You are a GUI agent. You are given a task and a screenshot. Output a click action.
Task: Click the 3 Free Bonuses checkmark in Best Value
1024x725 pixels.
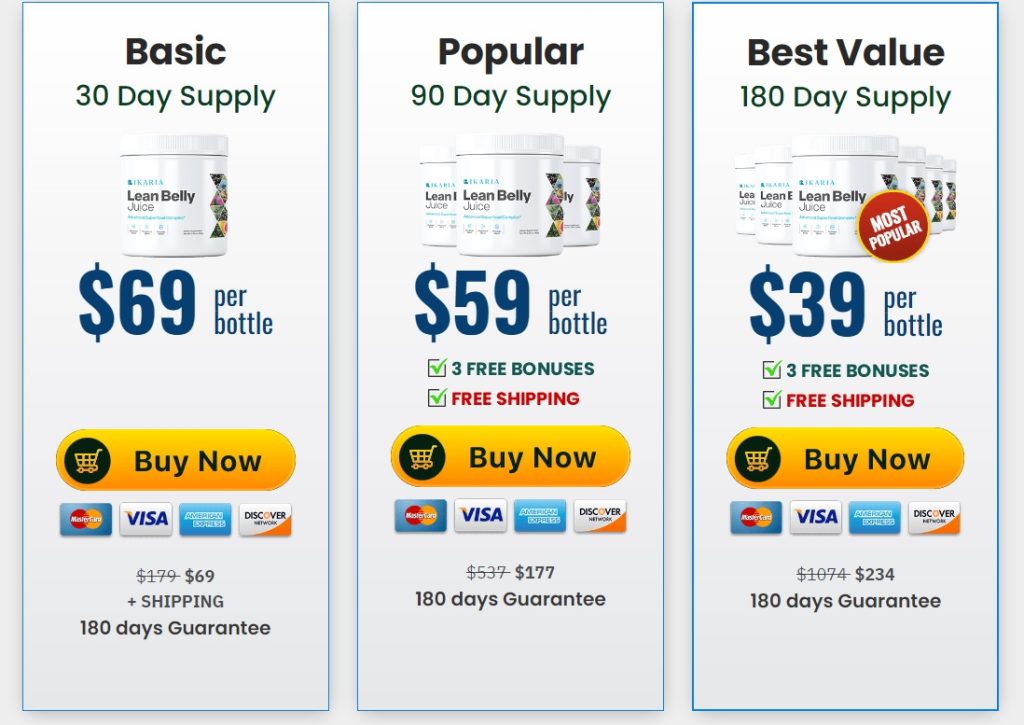tap(772, 370)
